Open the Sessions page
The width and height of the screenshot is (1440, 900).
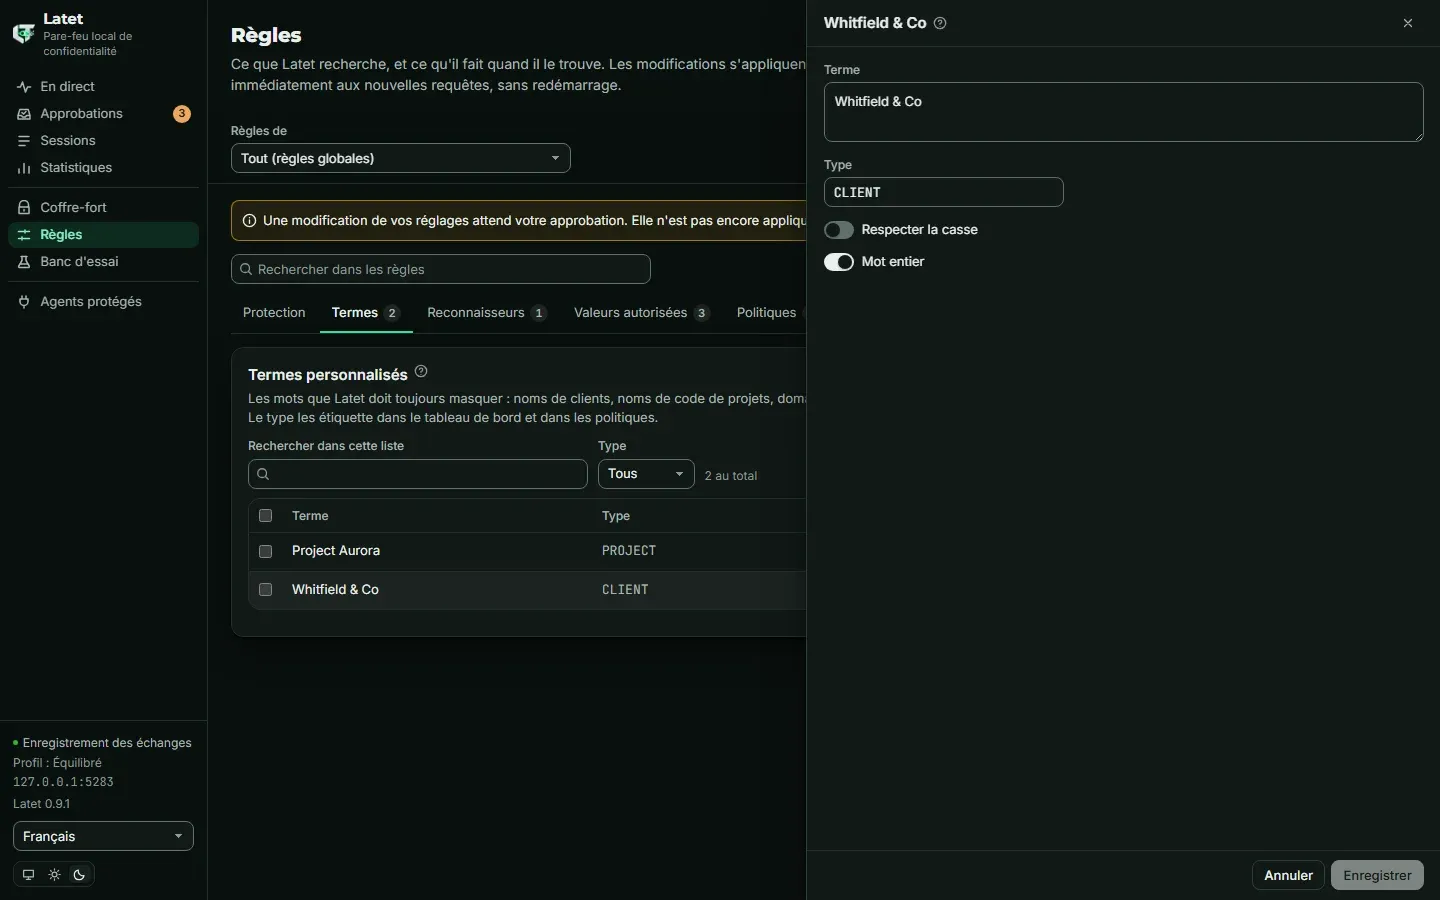(x=103, y=141)
